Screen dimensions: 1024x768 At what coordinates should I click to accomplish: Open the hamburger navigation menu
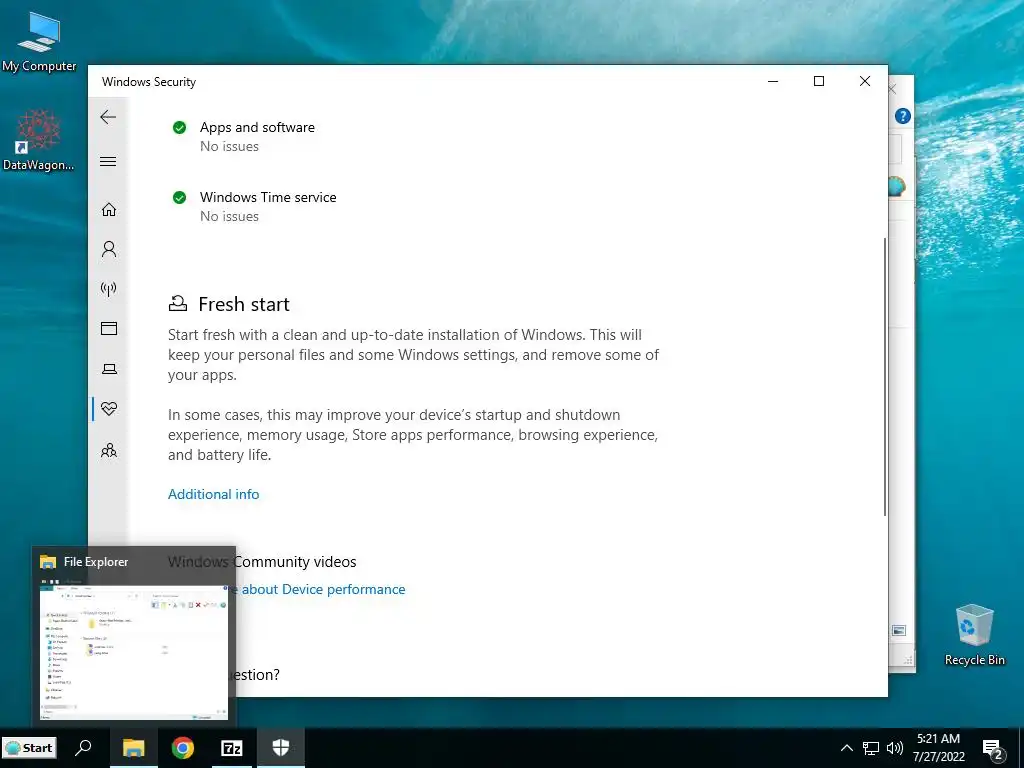pyautogui.click(x=108, y=161)
